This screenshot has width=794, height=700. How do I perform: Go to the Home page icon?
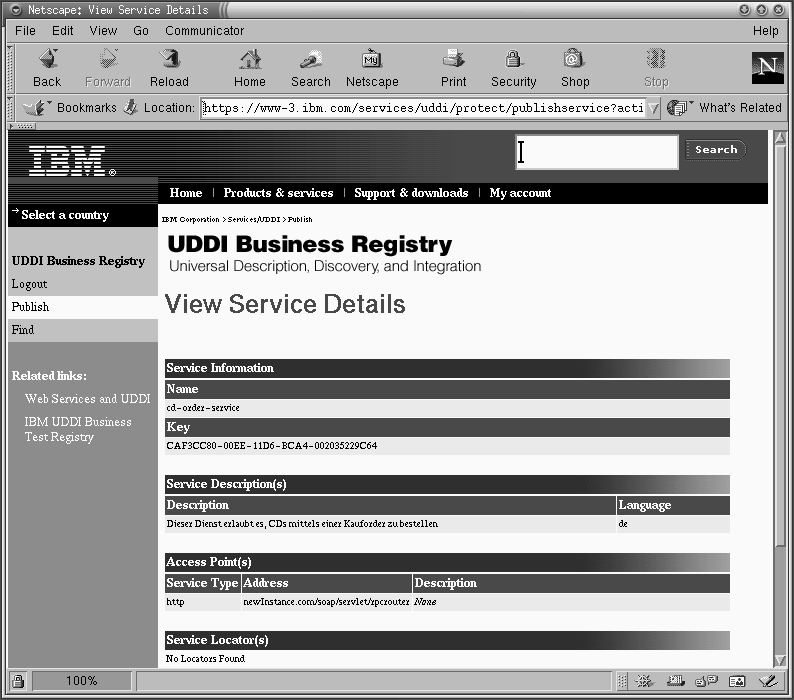click(x=250, y=59)
